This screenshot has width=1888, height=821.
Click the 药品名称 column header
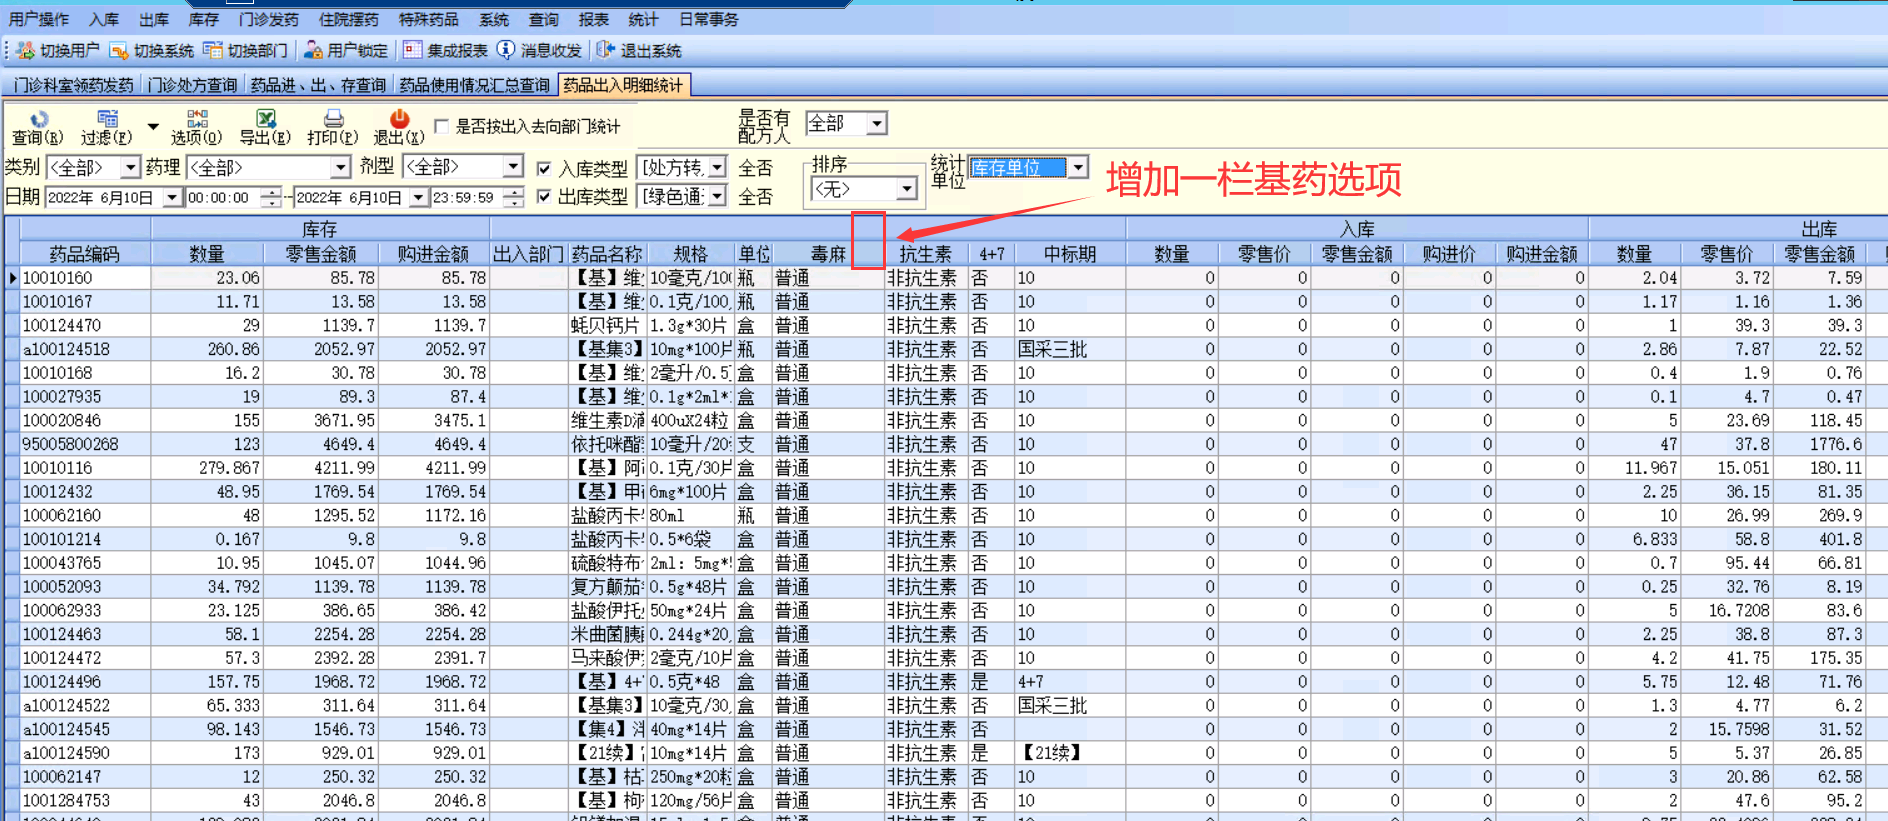(607, 254)
